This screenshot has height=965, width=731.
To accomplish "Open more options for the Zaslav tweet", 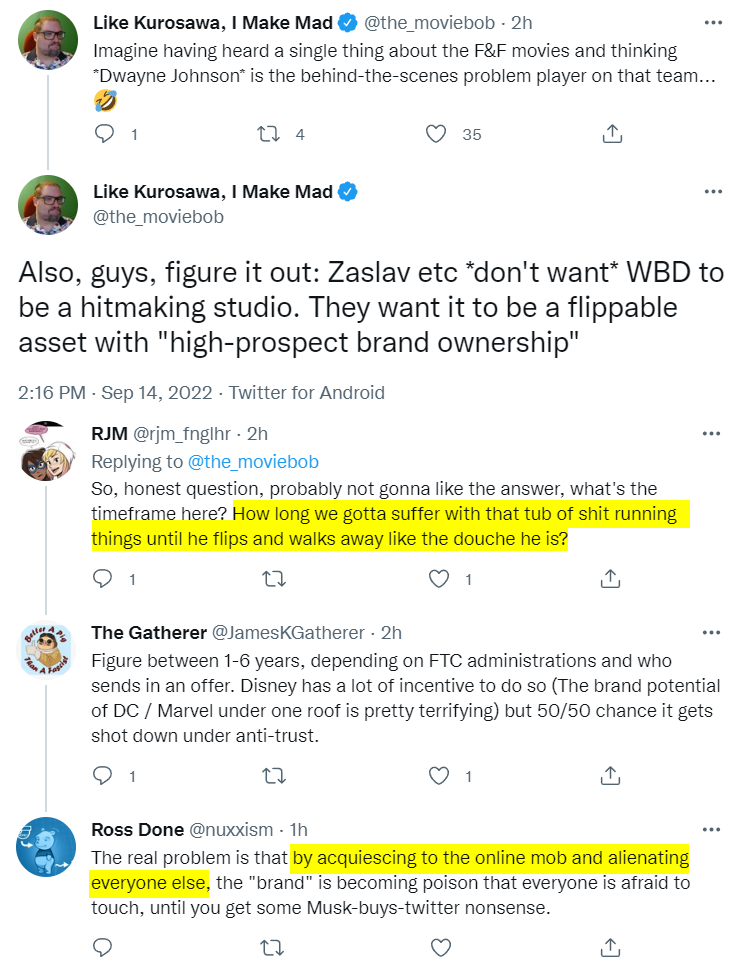I will 711,192.
